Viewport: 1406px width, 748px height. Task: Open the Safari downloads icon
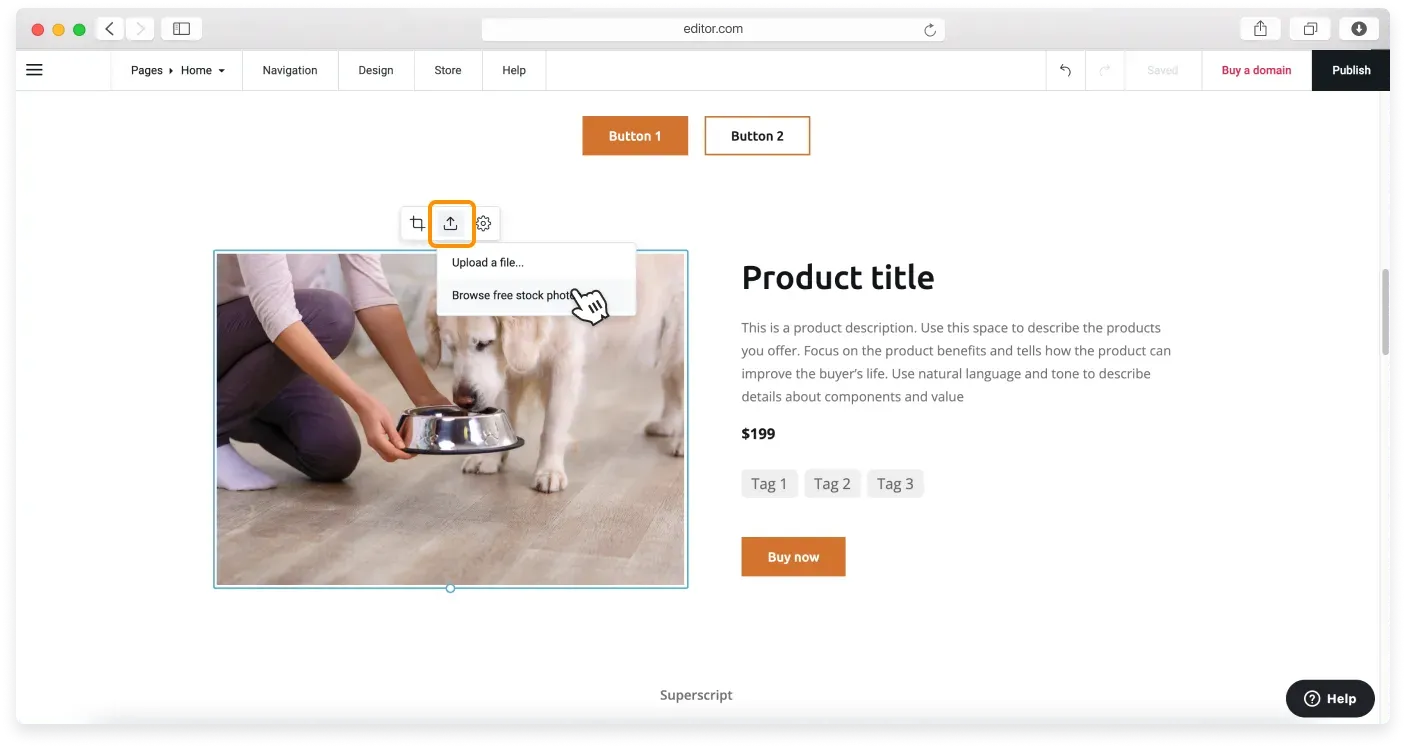[1359, 29]
